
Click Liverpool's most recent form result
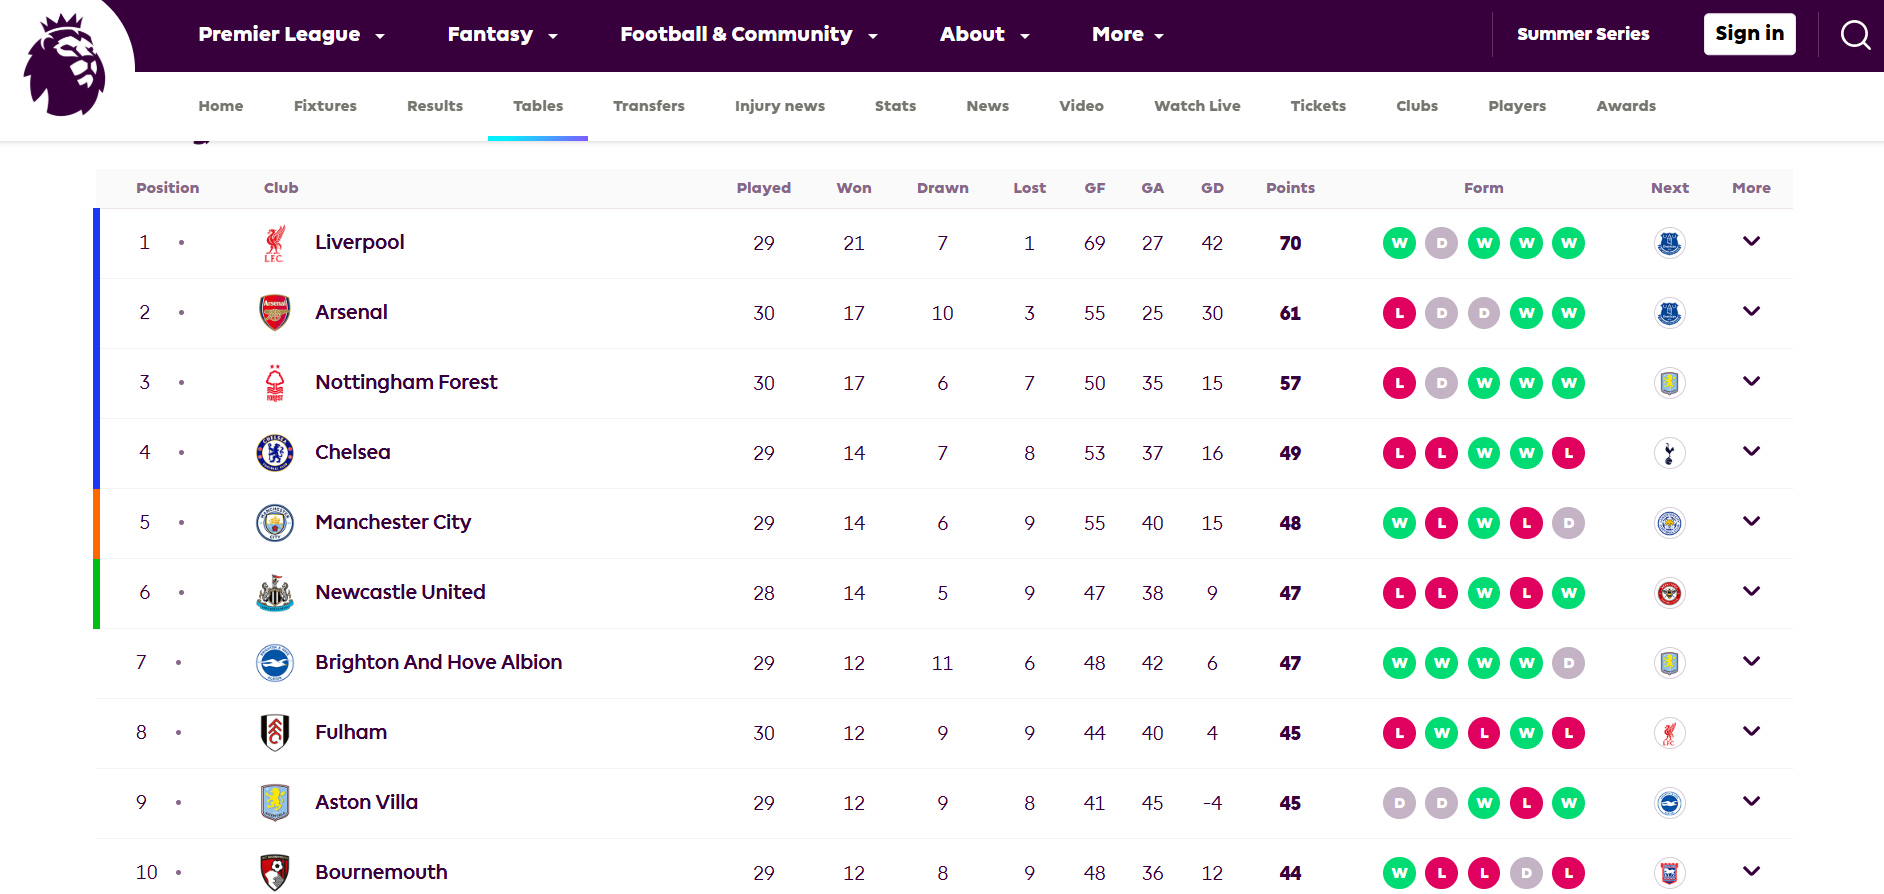(1568, 243)
